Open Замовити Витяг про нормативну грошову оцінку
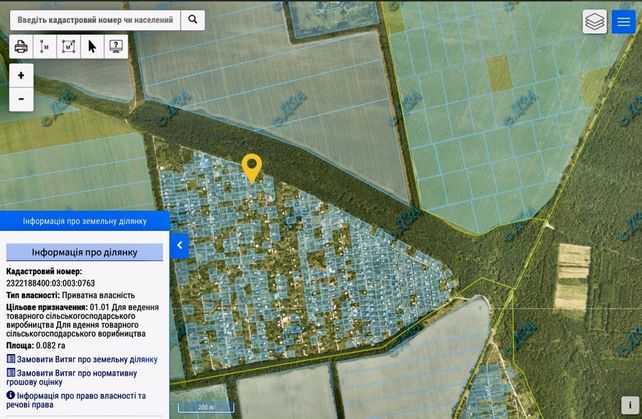This screenshot has height=419, width=642. (x=72, y=378)
